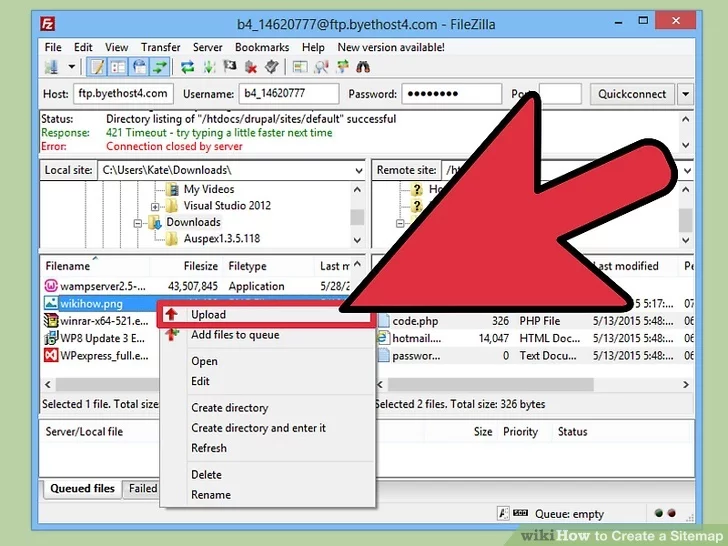Select the hotmail HTML document icon
728x546 pixels.
[x=383, y=338]
